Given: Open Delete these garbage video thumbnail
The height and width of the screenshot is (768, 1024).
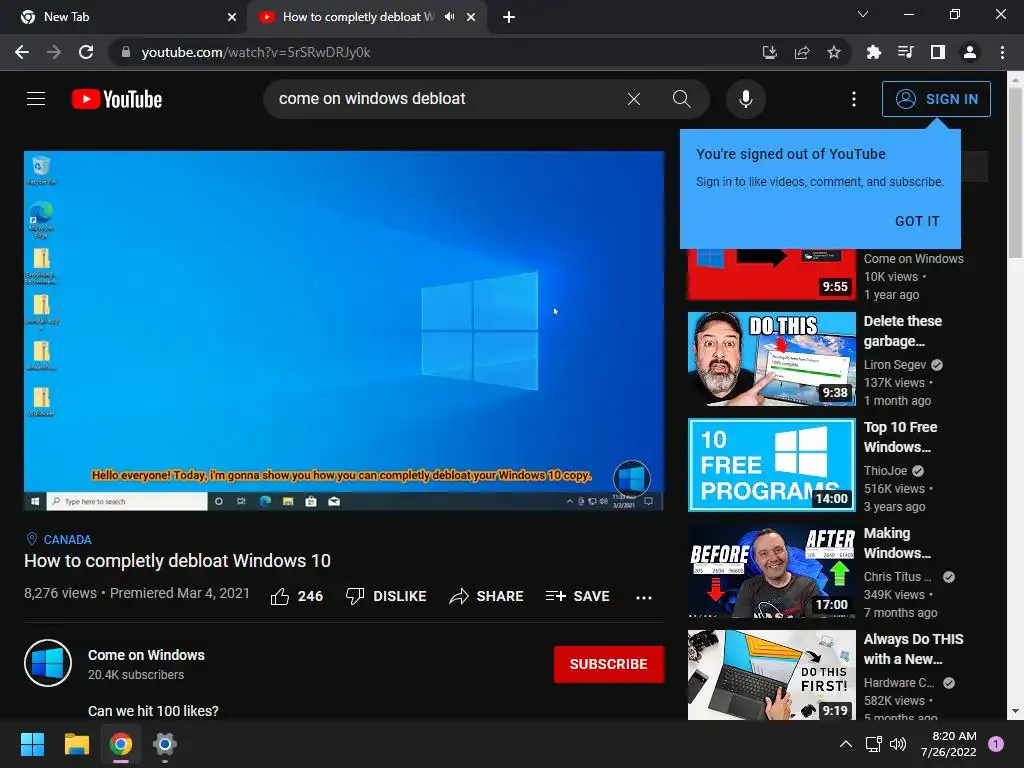Looking at the screenshot, I should pos(771,359).
